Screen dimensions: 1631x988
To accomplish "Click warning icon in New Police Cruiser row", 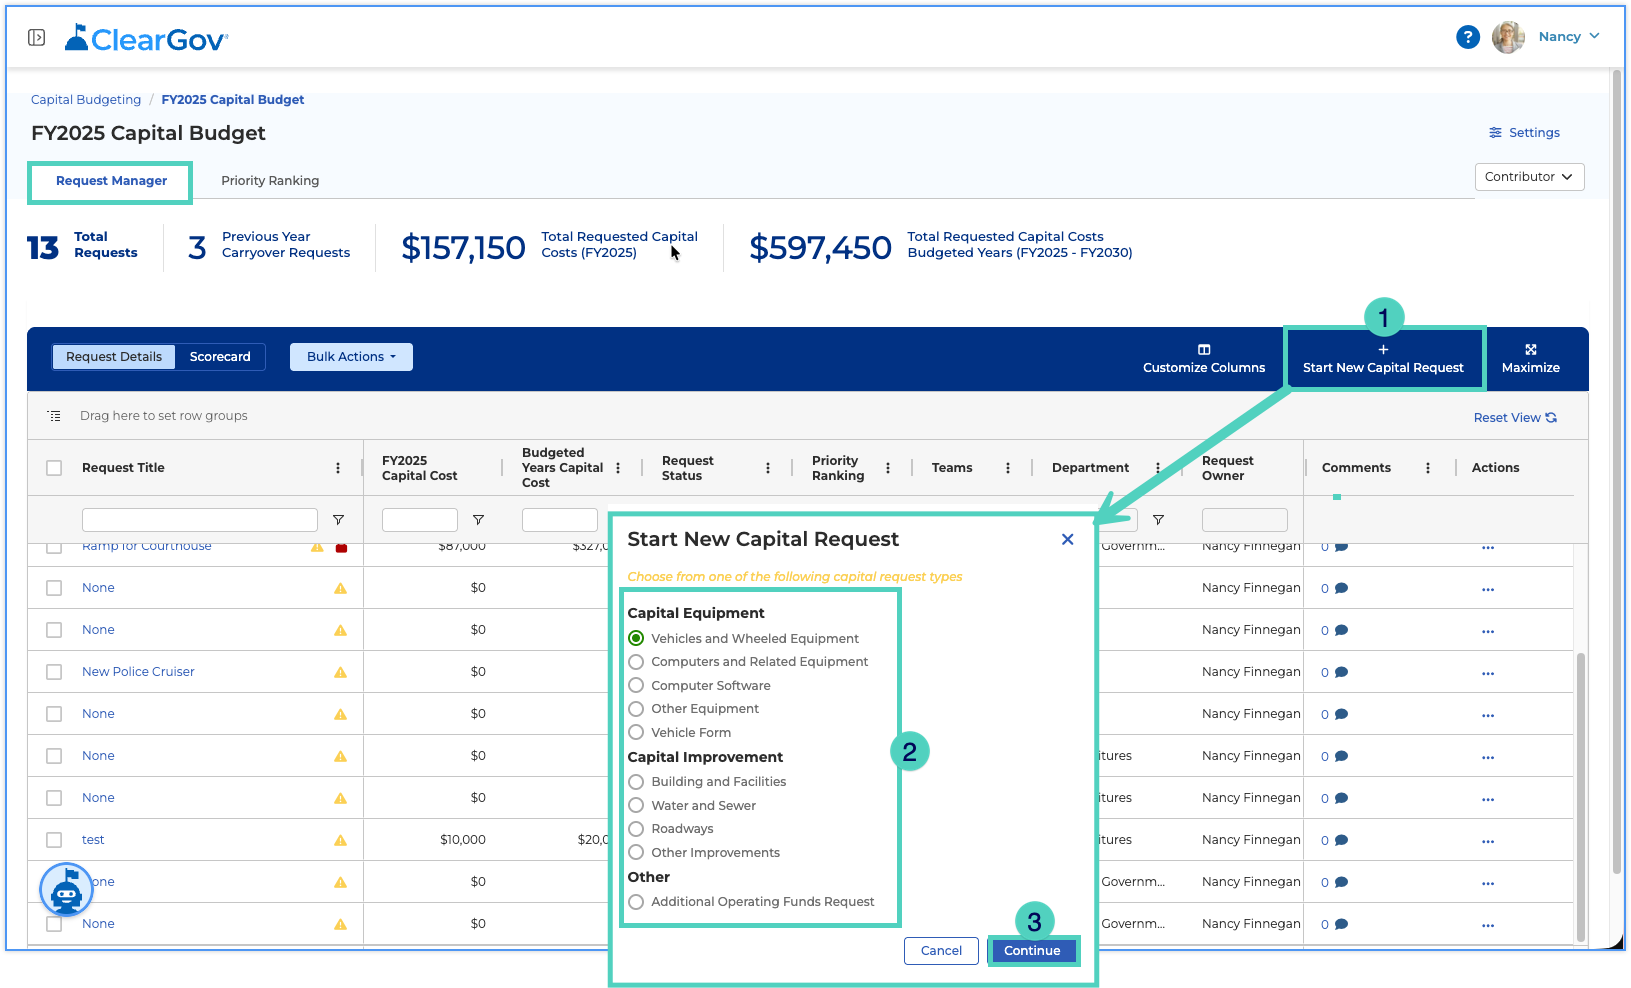I will point(341,672).
